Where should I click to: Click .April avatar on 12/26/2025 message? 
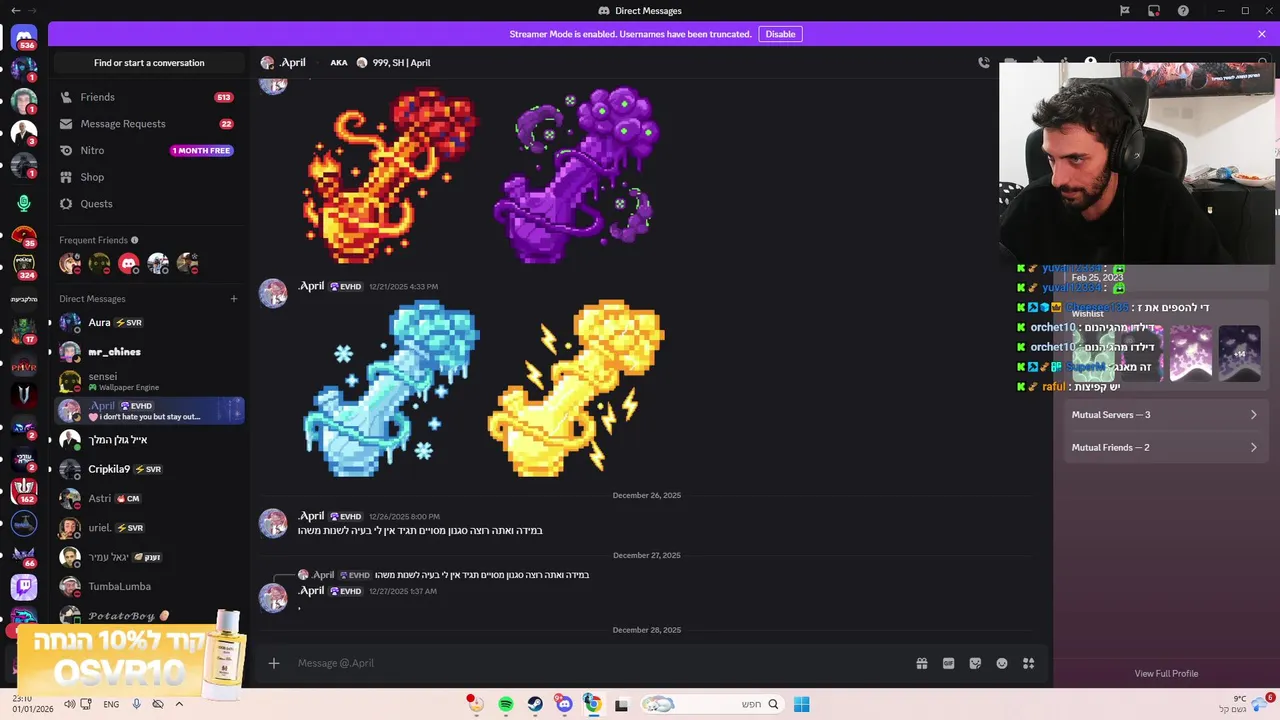click(273, 523)
